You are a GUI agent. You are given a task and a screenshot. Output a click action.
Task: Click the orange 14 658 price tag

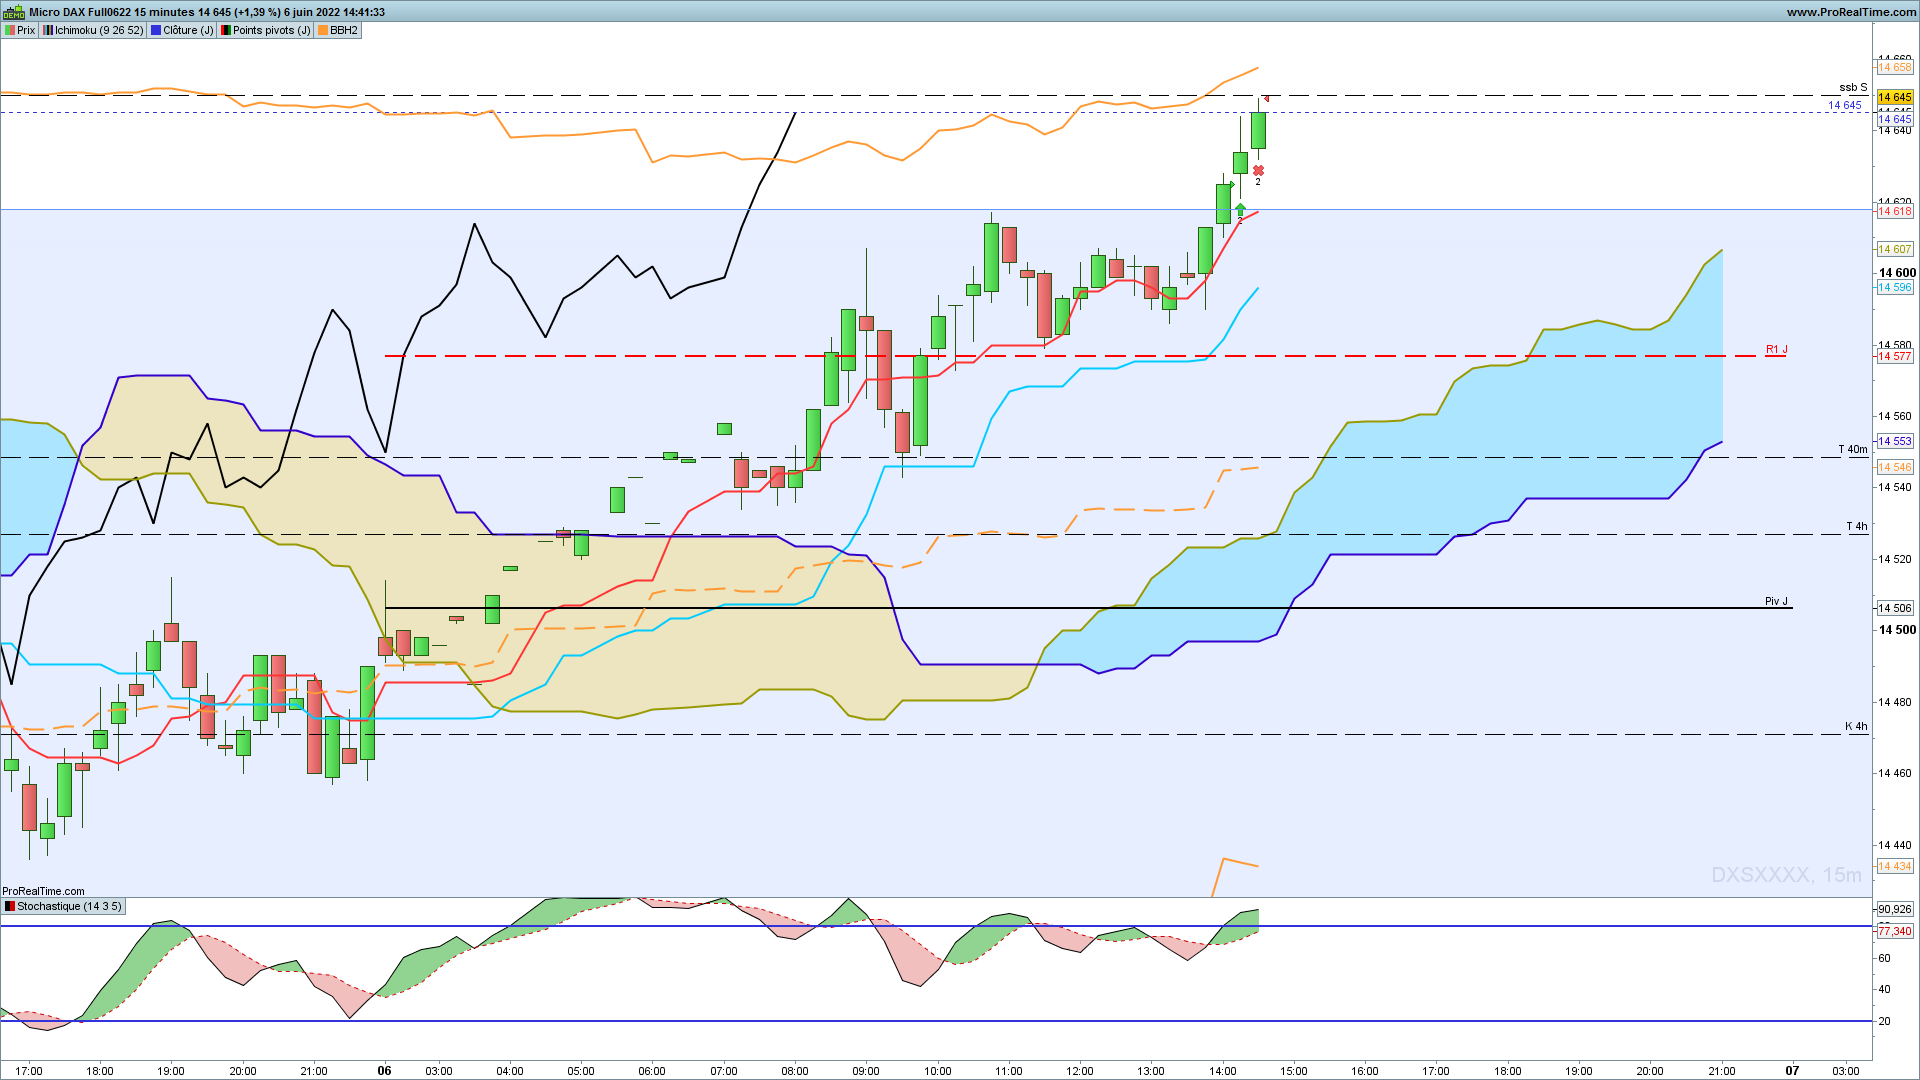pyautogui.click(x=1895, y=67)
